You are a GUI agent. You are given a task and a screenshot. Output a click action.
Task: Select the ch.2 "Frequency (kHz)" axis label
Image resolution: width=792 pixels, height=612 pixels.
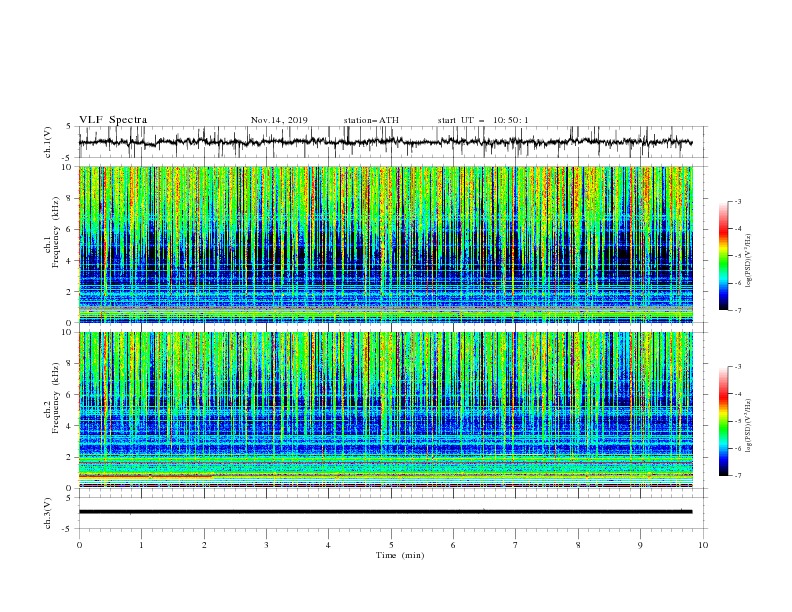56,398
